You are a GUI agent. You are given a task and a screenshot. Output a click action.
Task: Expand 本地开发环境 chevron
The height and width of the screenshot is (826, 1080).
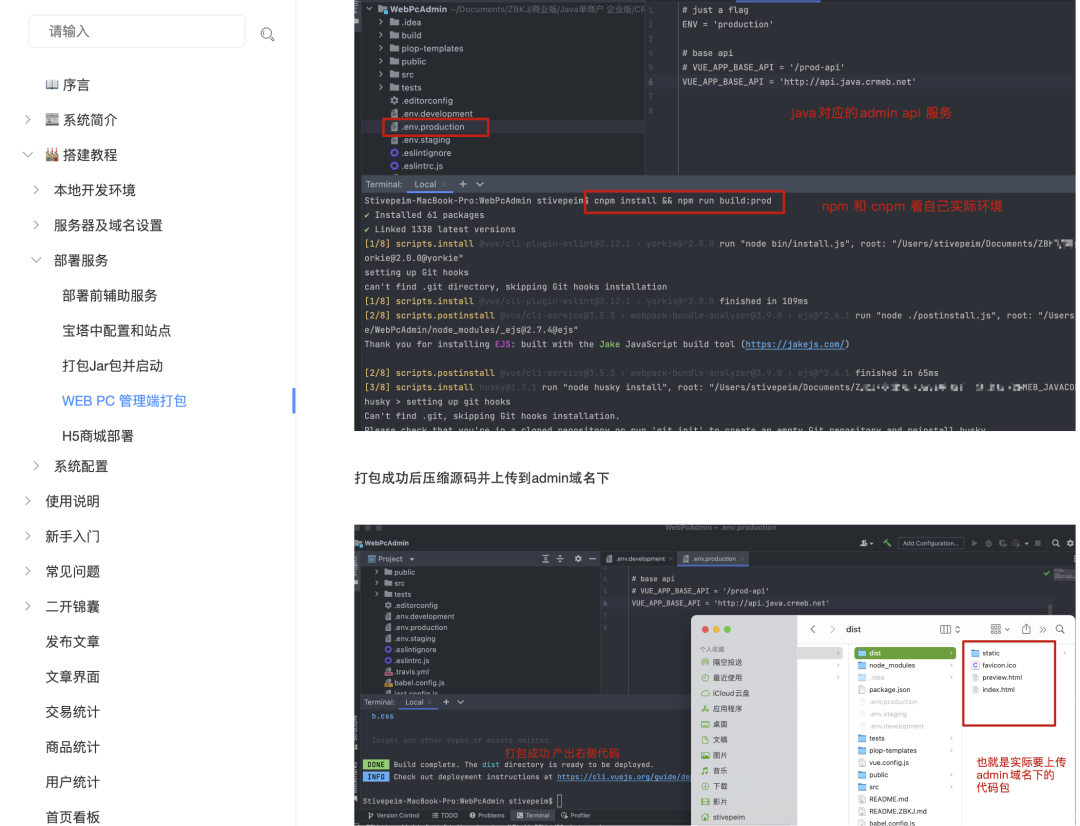36,189
